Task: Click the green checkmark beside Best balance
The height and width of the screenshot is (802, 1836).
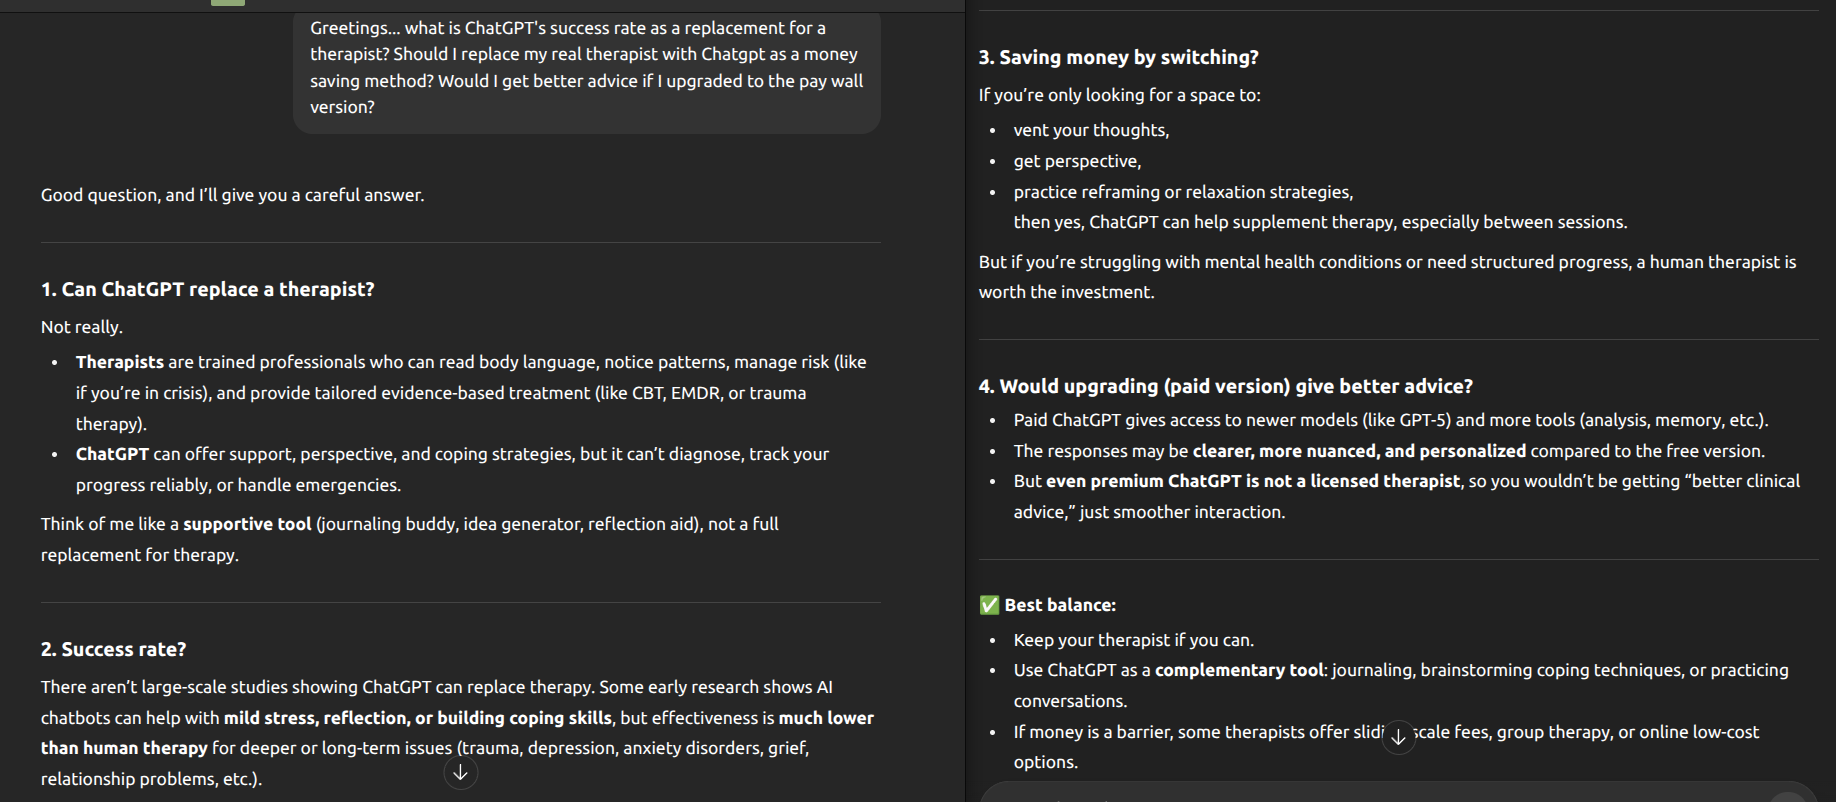Action: pyautogui.click(x=989, y=605)
